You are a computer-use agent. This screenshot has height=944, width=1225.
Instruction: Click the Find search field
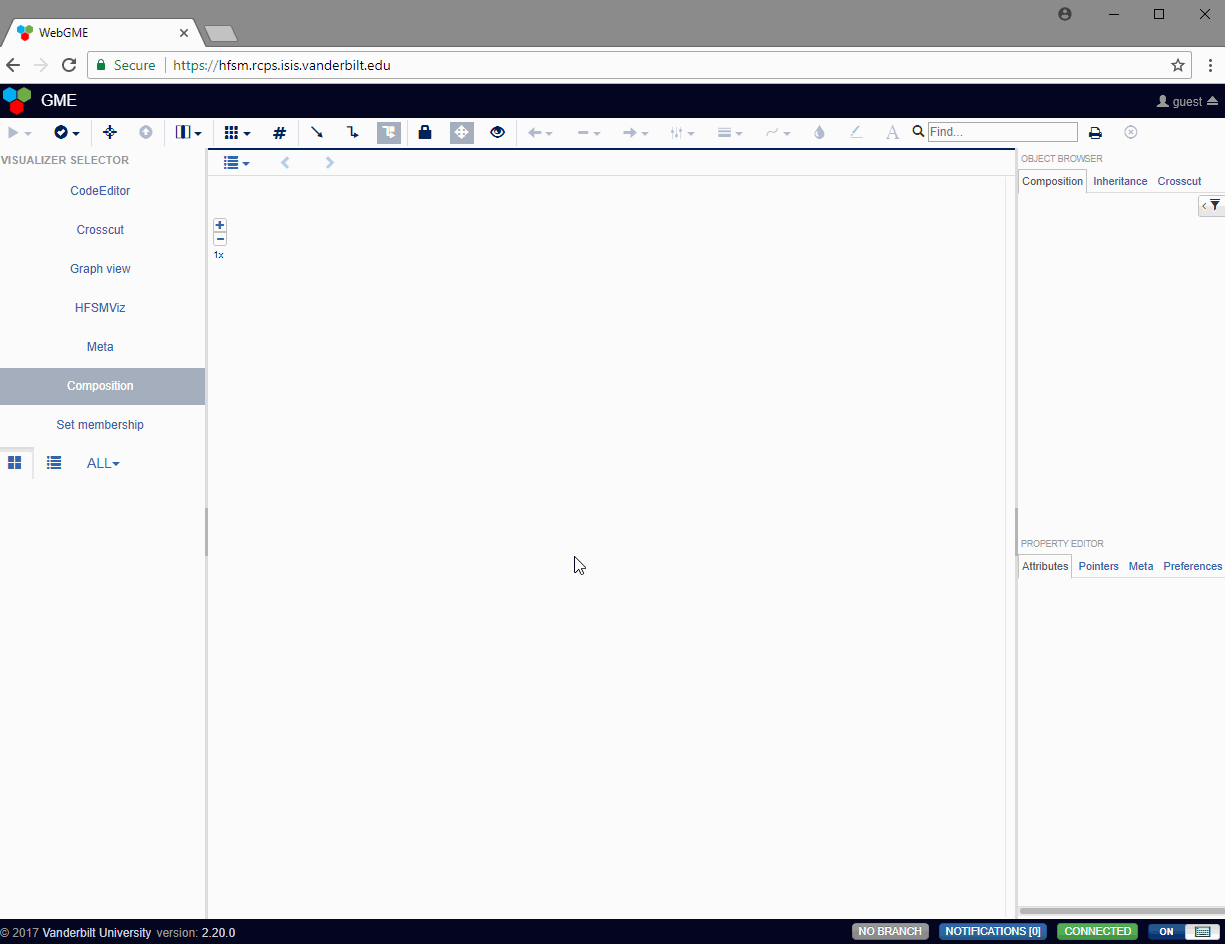pyautogui.click(x=1002, y=131)
